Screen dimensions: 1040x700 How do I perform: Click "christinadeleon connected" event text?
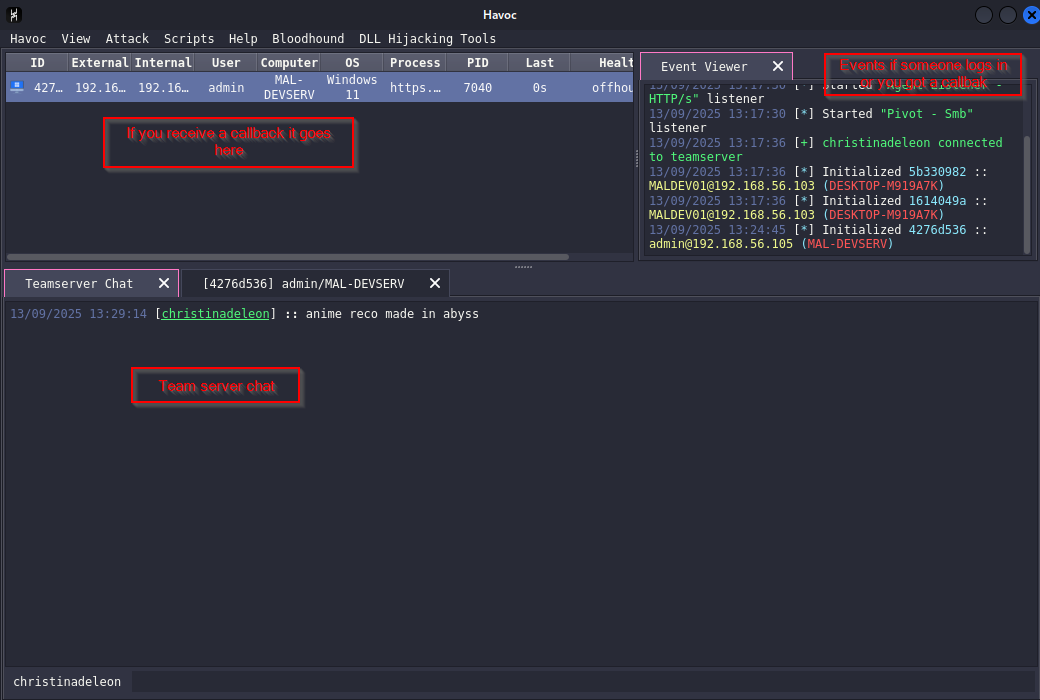tap(913, 142)
